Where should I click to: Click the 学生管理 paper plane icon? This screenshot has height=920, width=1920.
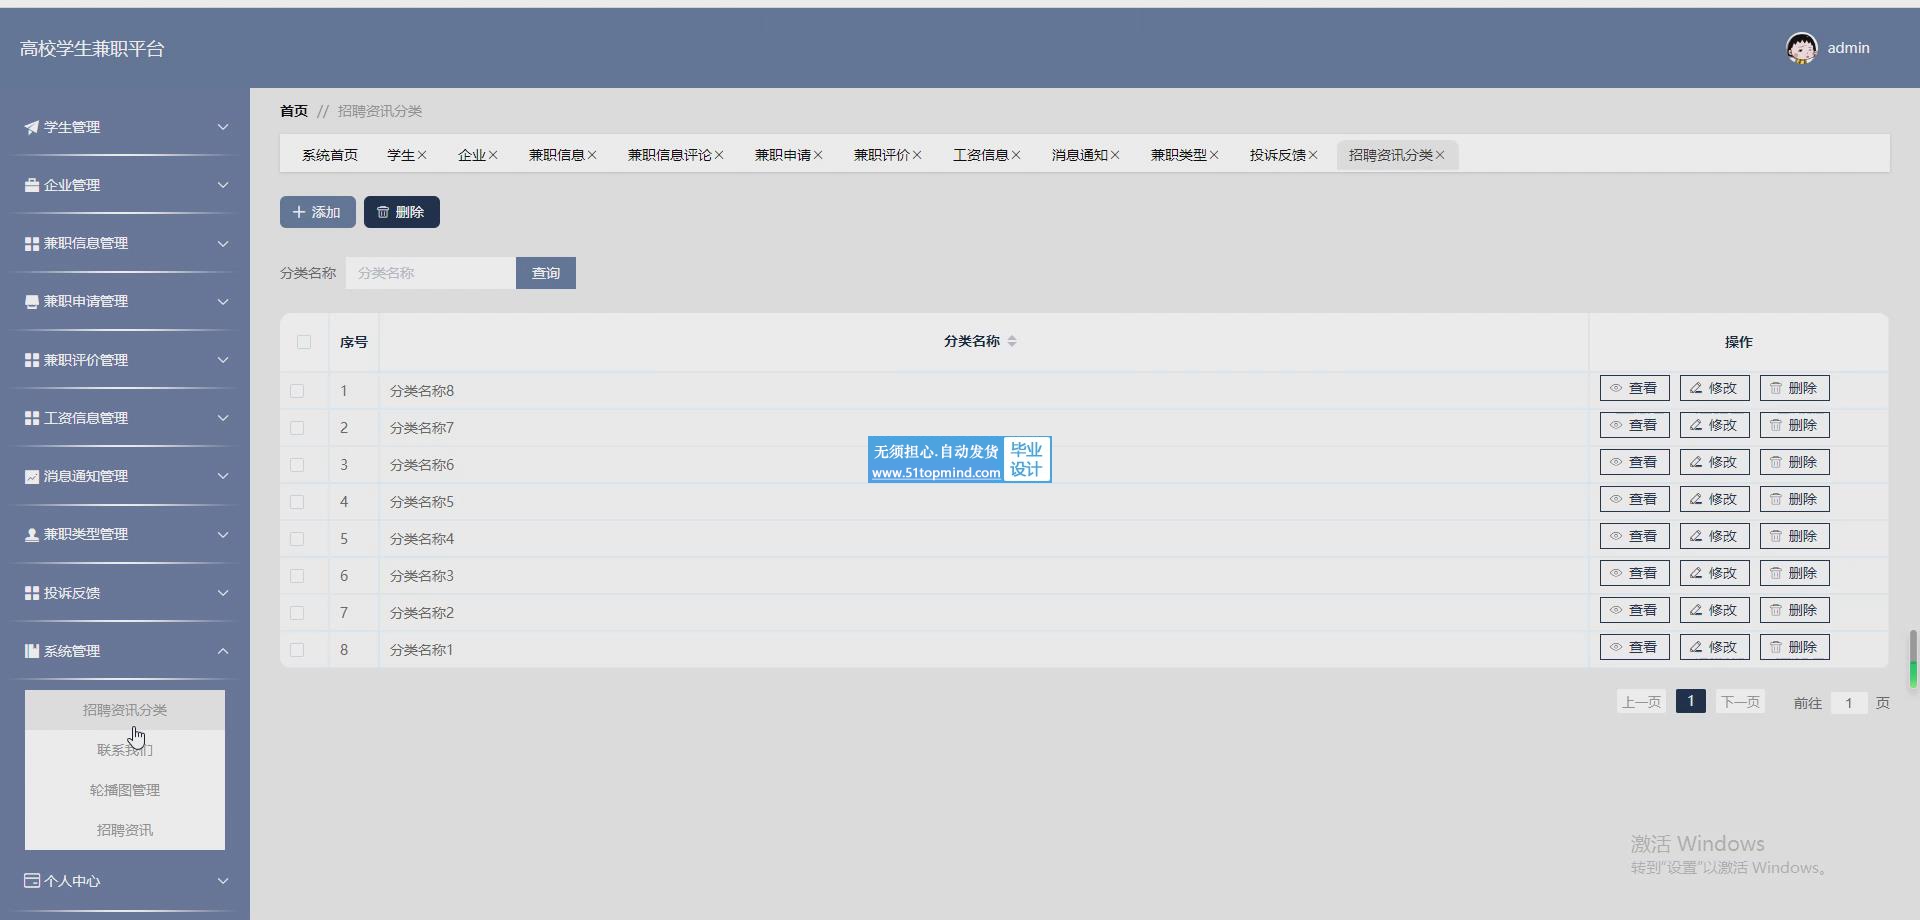coord(32,127)
